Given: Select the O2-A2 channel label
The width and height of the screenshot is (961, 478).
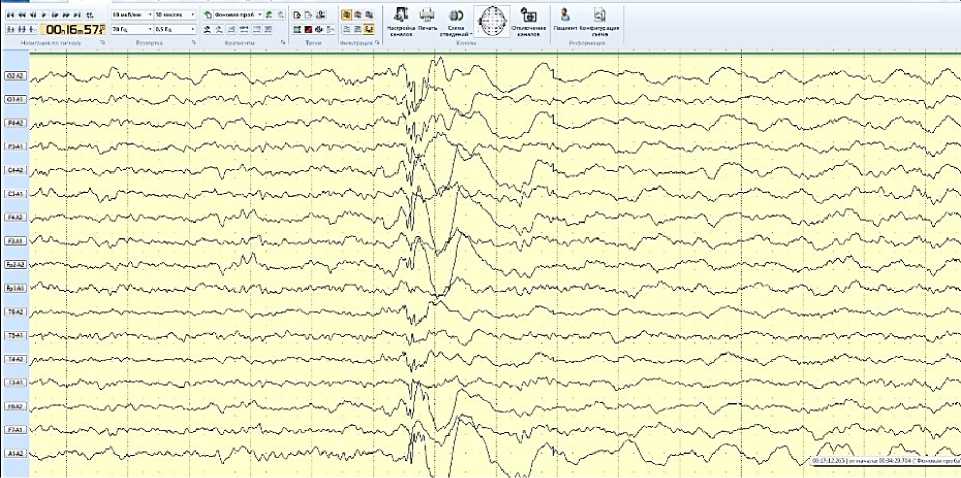Looking at the screenshot, I should (14, 76).
